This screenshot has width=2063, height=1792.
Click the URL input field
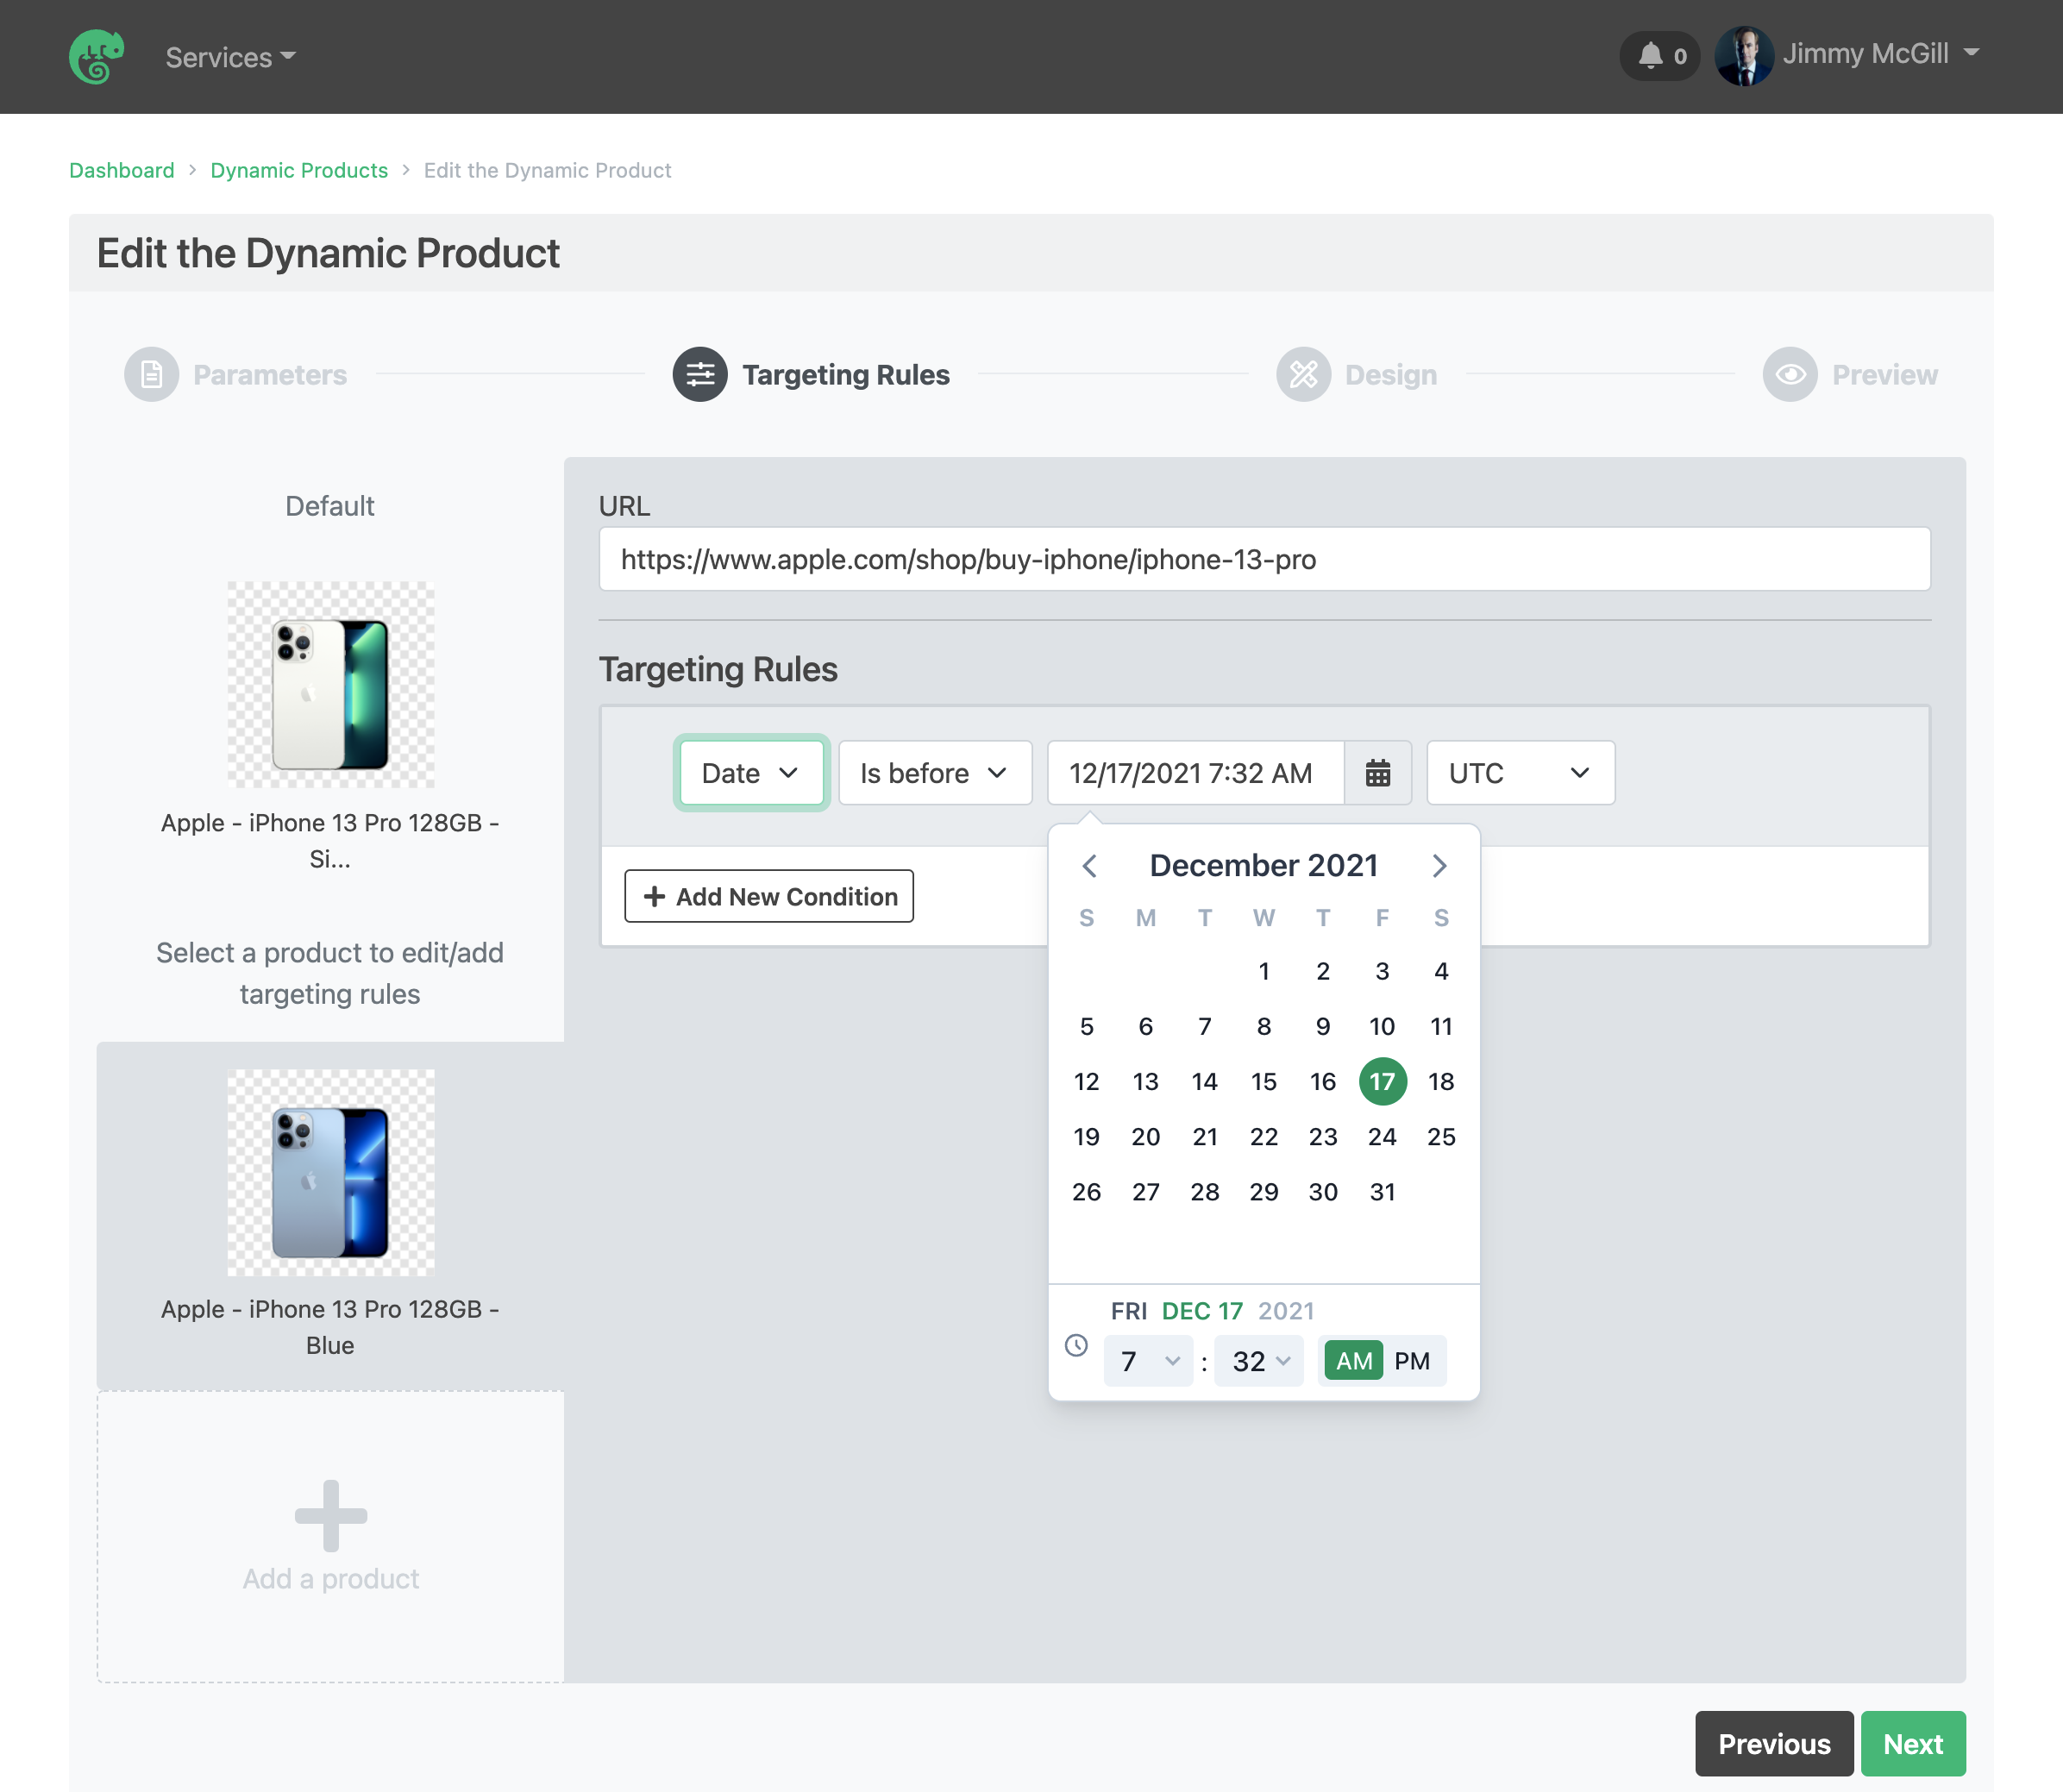point(1264,559)
